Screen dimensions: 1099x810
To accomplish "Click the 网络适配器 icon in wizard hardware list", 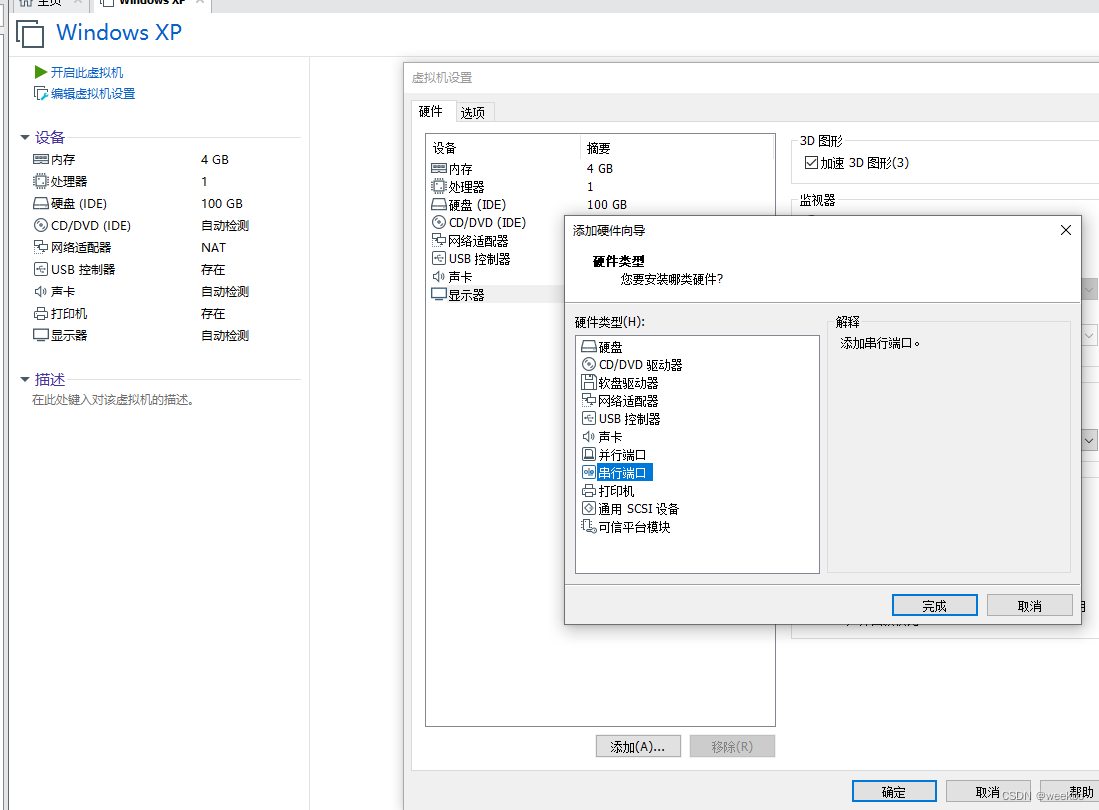I will tap(589, 400).
